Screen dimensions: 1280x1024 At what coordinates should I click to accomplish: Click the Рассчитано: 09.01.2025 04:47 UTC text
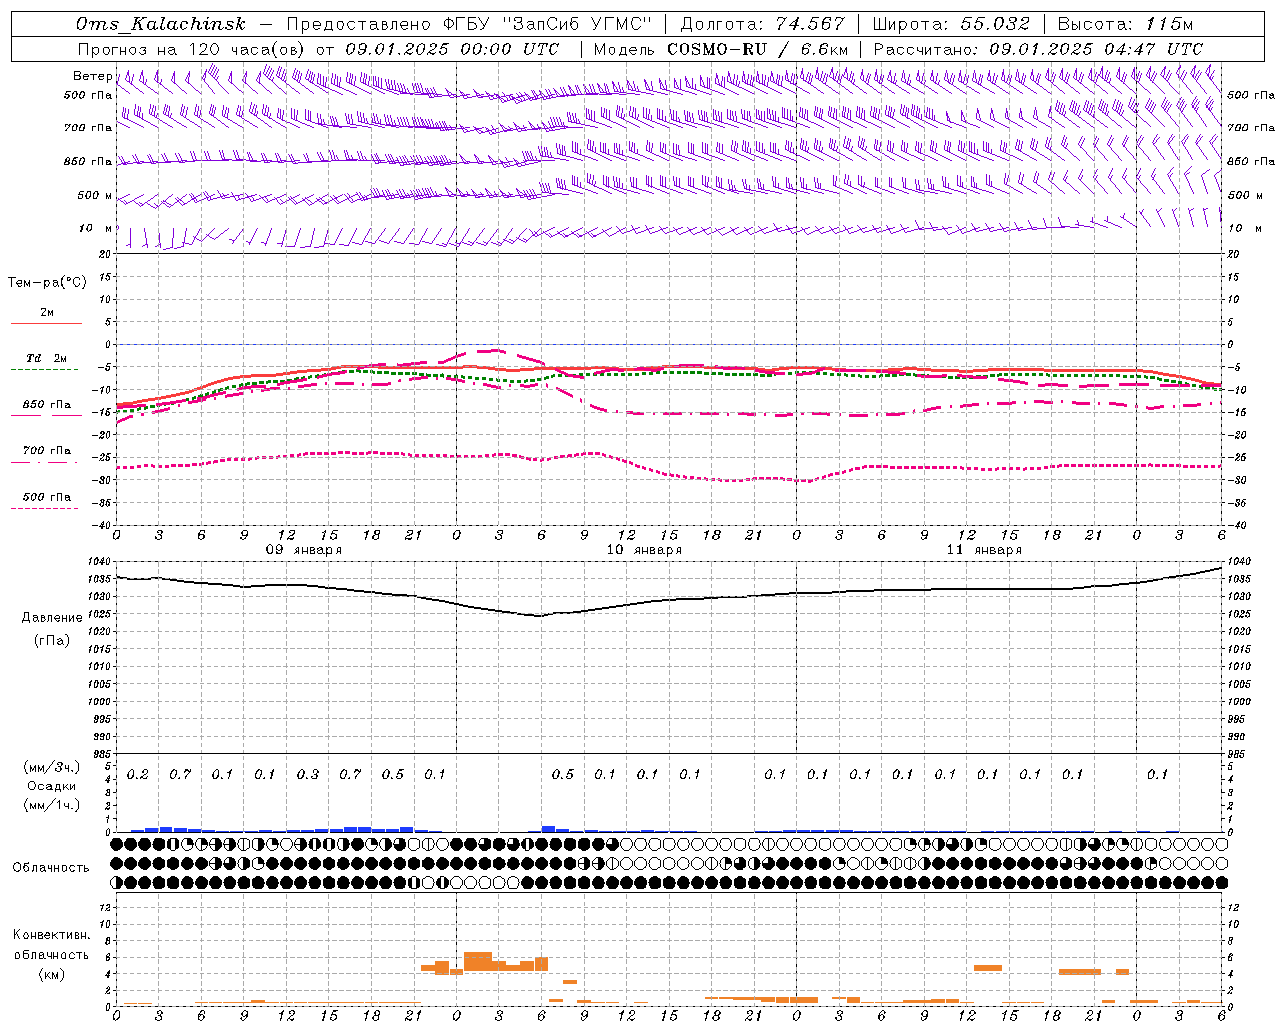(1038, 49)
